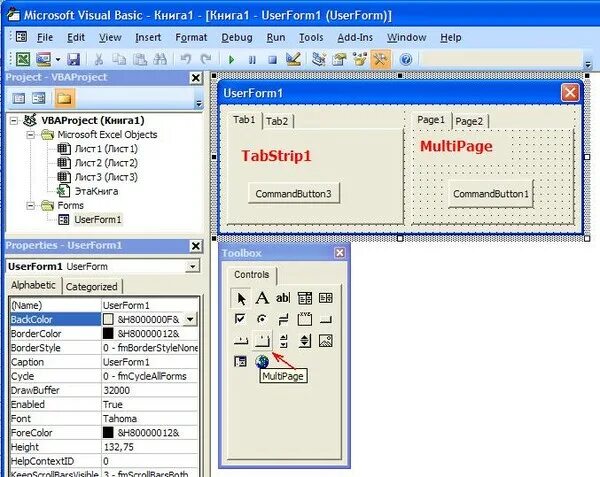The width and height of the screenshot is (600, 477).
Task: Click the Reset stop icon
Action: click(272, 60)
